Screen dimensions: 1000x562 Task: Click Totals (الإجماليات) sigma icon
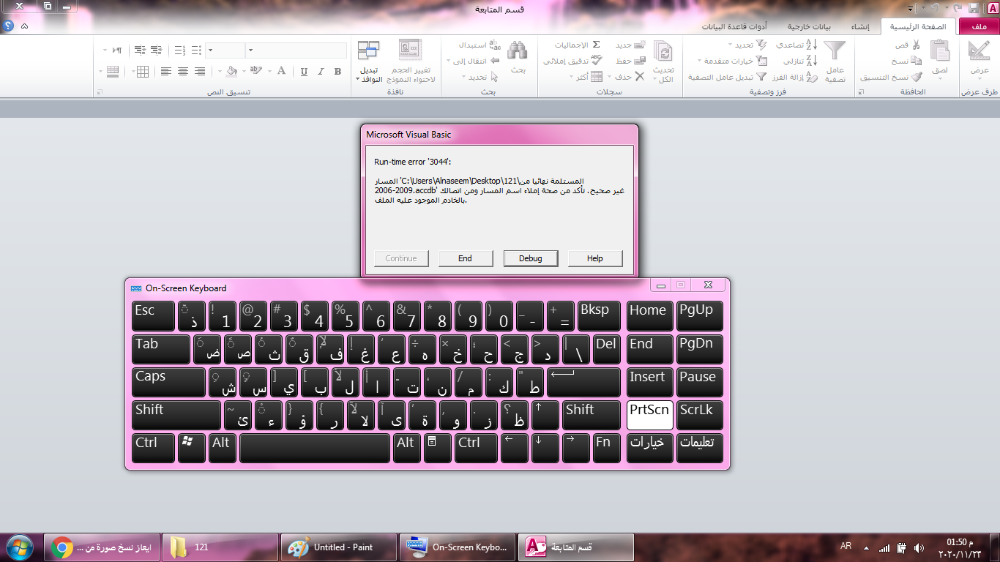(x=596, y=45)
